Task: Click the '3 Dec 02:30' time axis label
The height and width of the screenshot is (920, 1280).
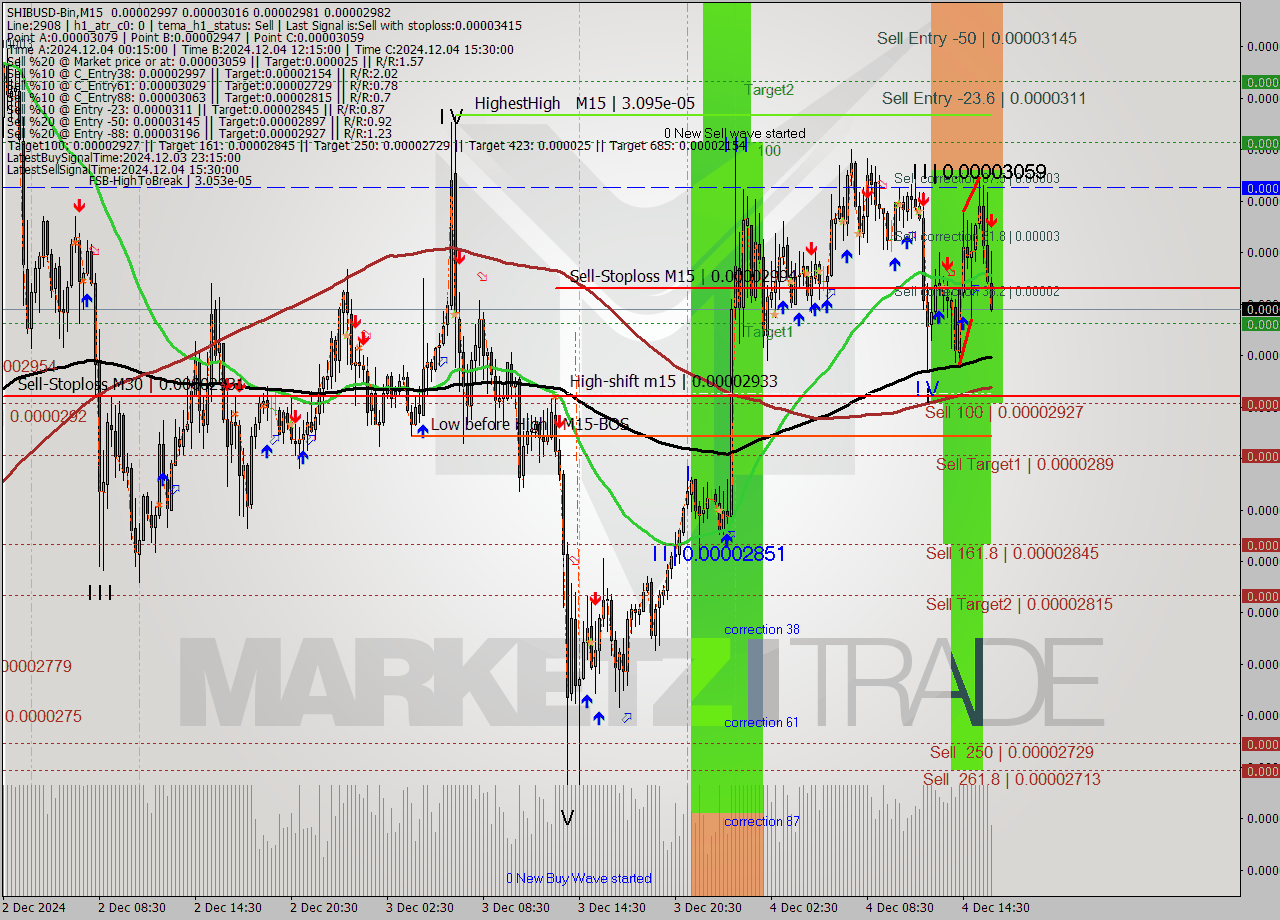Action: (419, 907)
